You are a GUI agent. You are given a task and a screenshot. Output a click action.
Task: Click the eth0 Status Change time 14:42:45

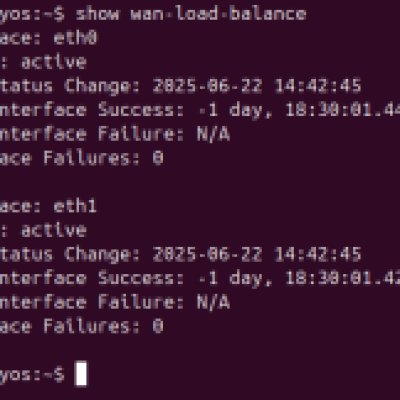318,86
